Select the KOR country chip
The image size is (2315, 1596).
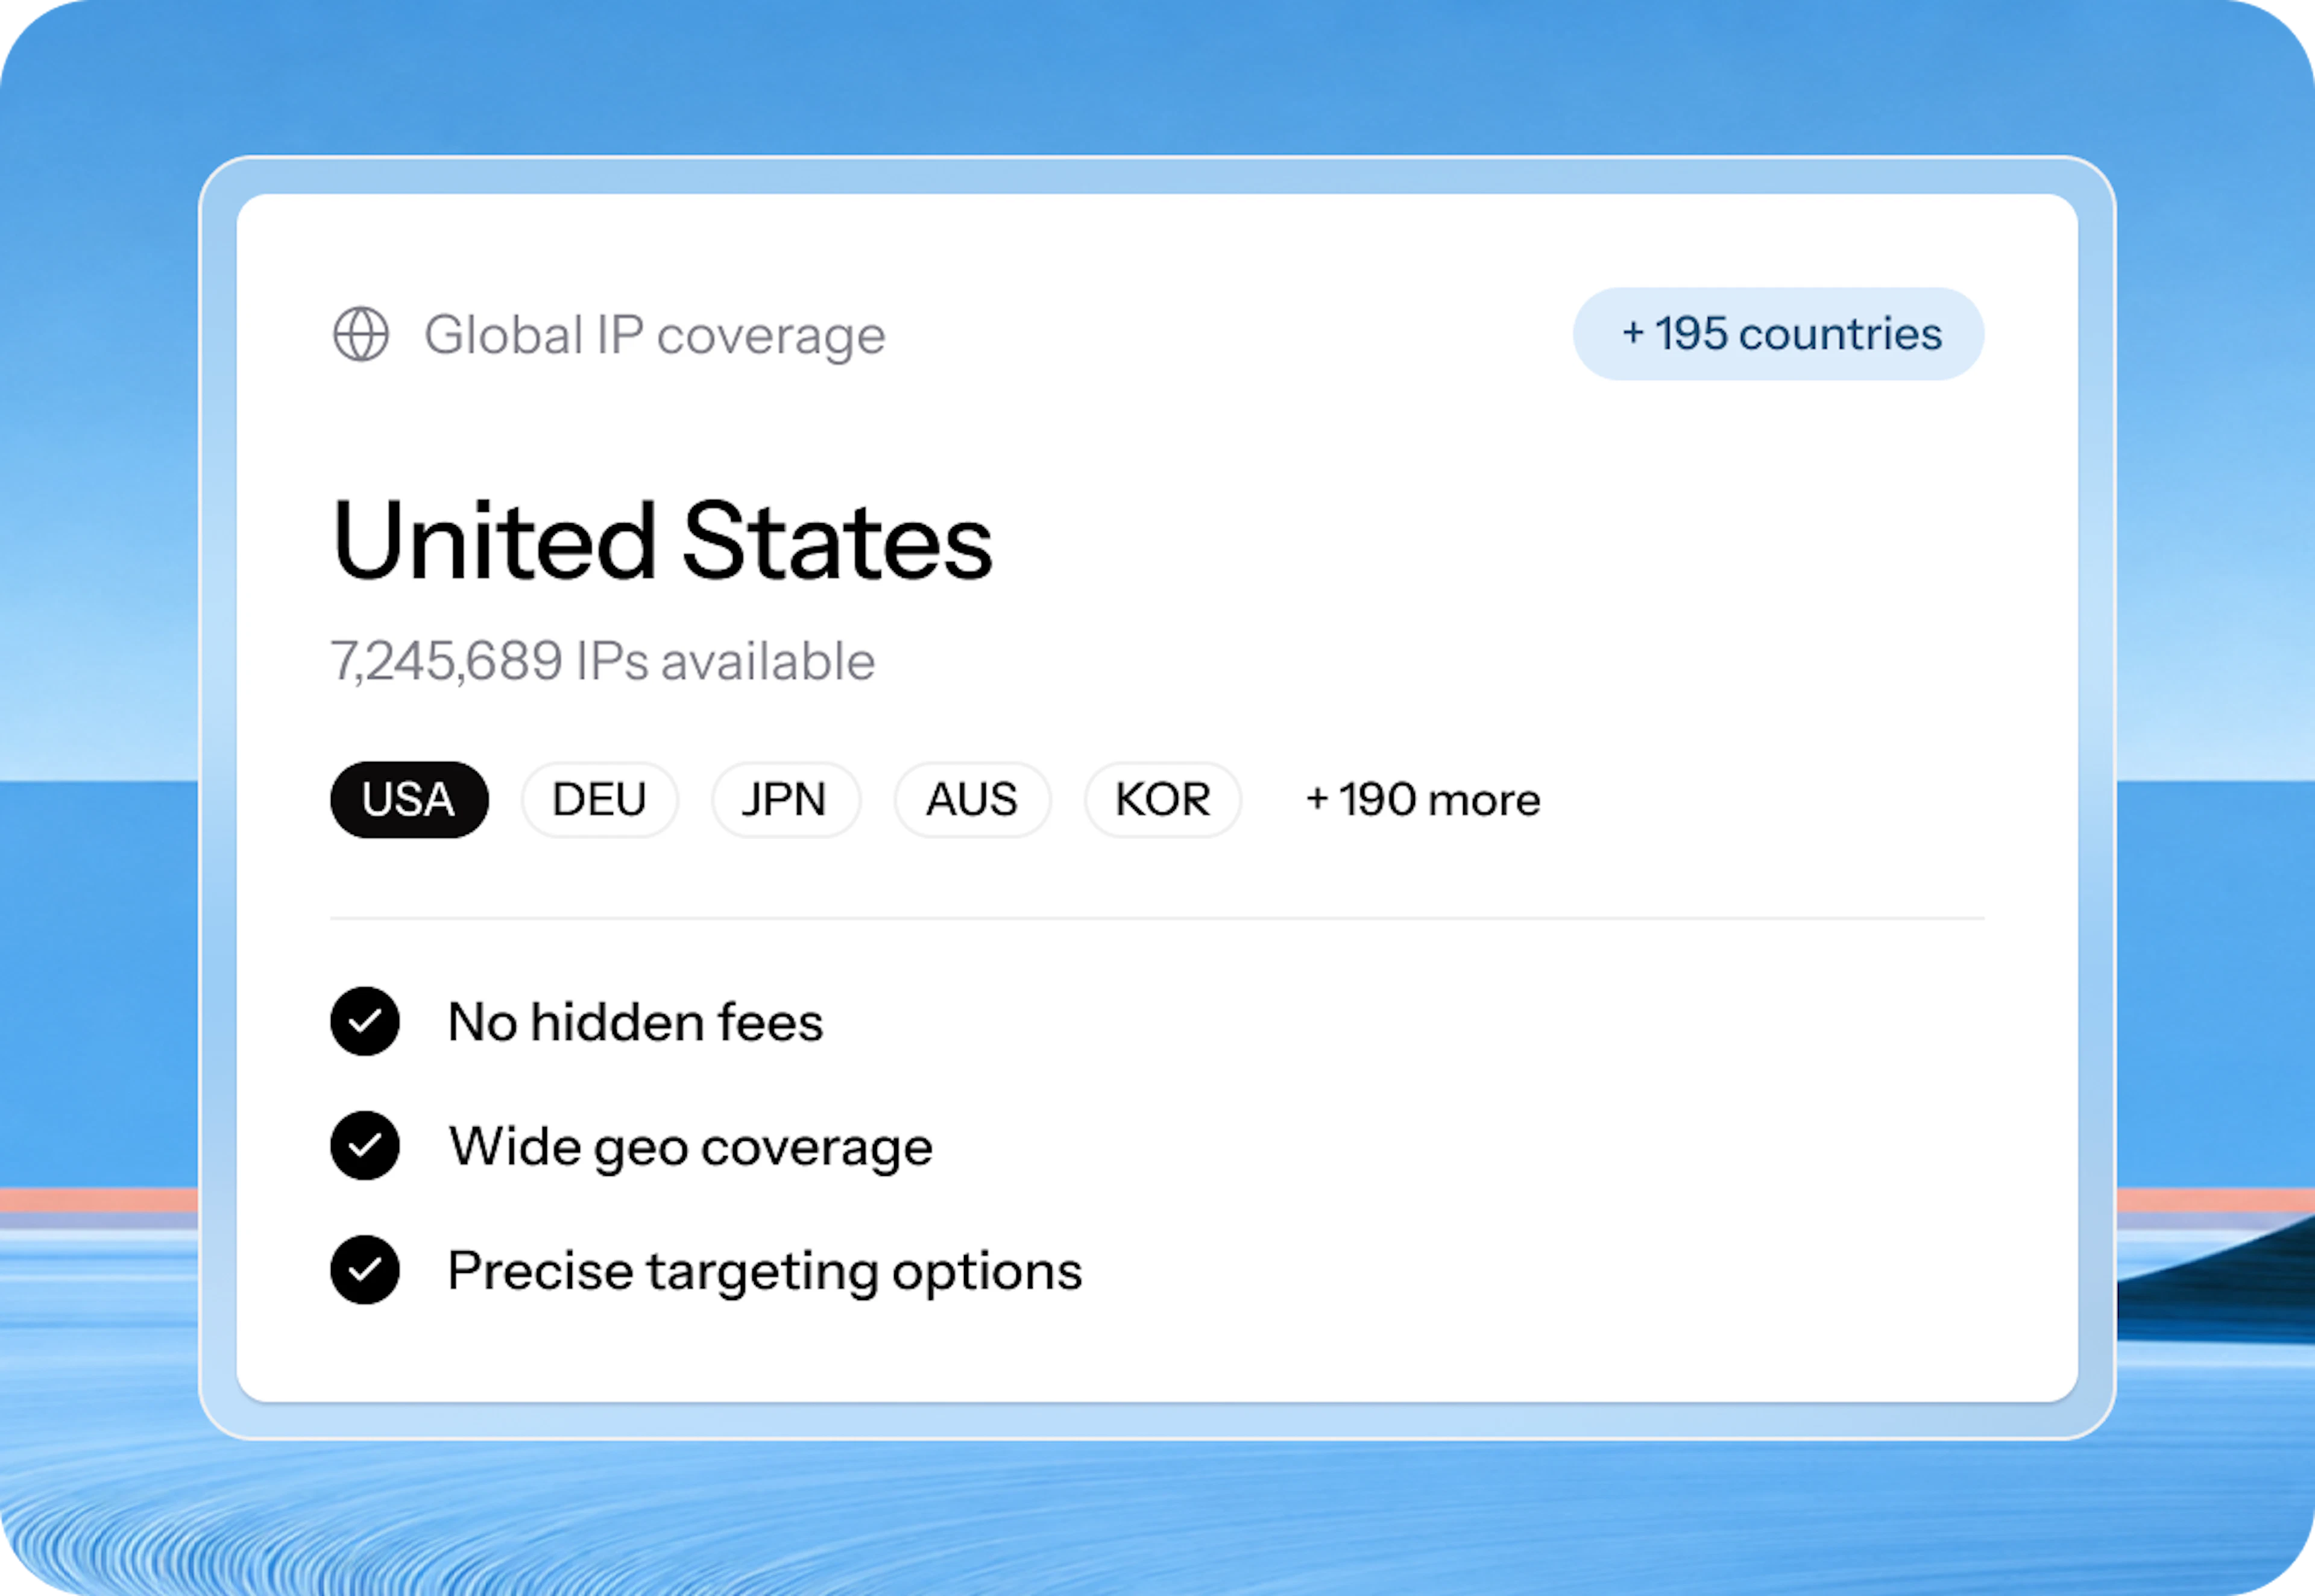tap(1163, 799)
